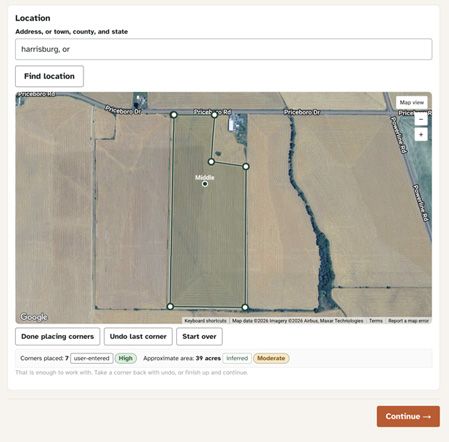Image resolution: width=449 pixels, height=442 pixels.
Task: Click Done placing corners
Action: click(x=57, y=336)
